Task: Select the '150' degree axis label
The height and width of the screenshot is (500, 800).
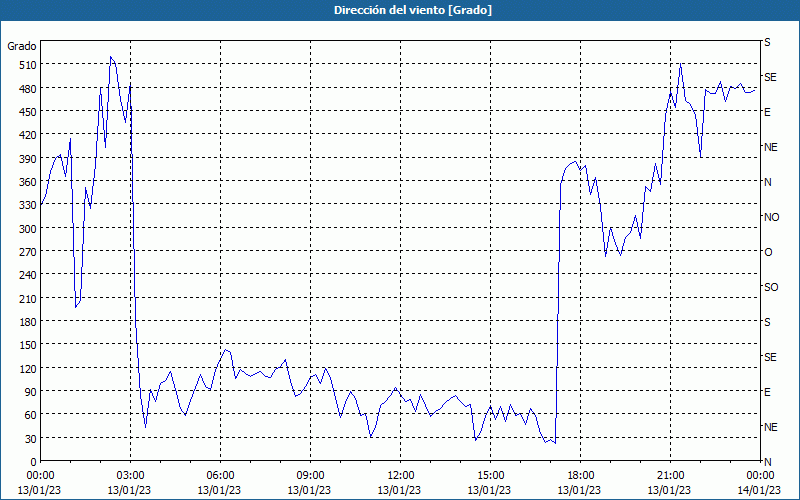Action: [x=28, y=345]
